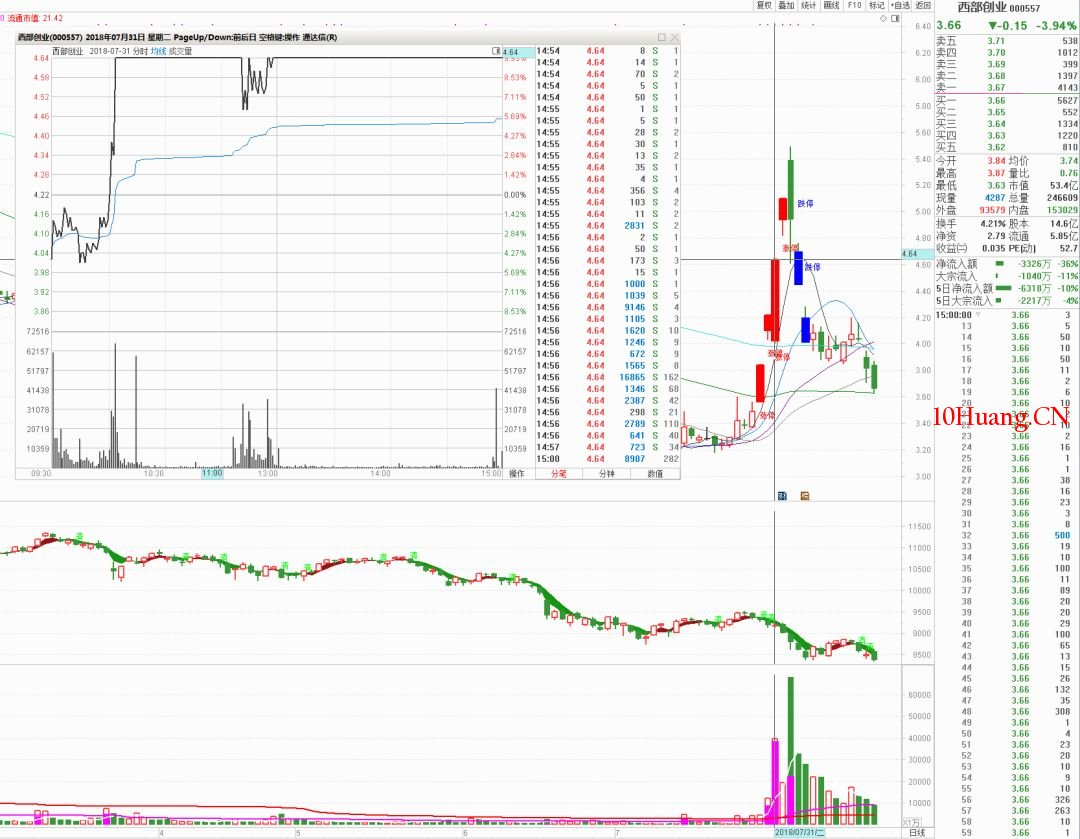
Task: Open the 统计 statistics toolbar button
Action: (x=809, y=6)
